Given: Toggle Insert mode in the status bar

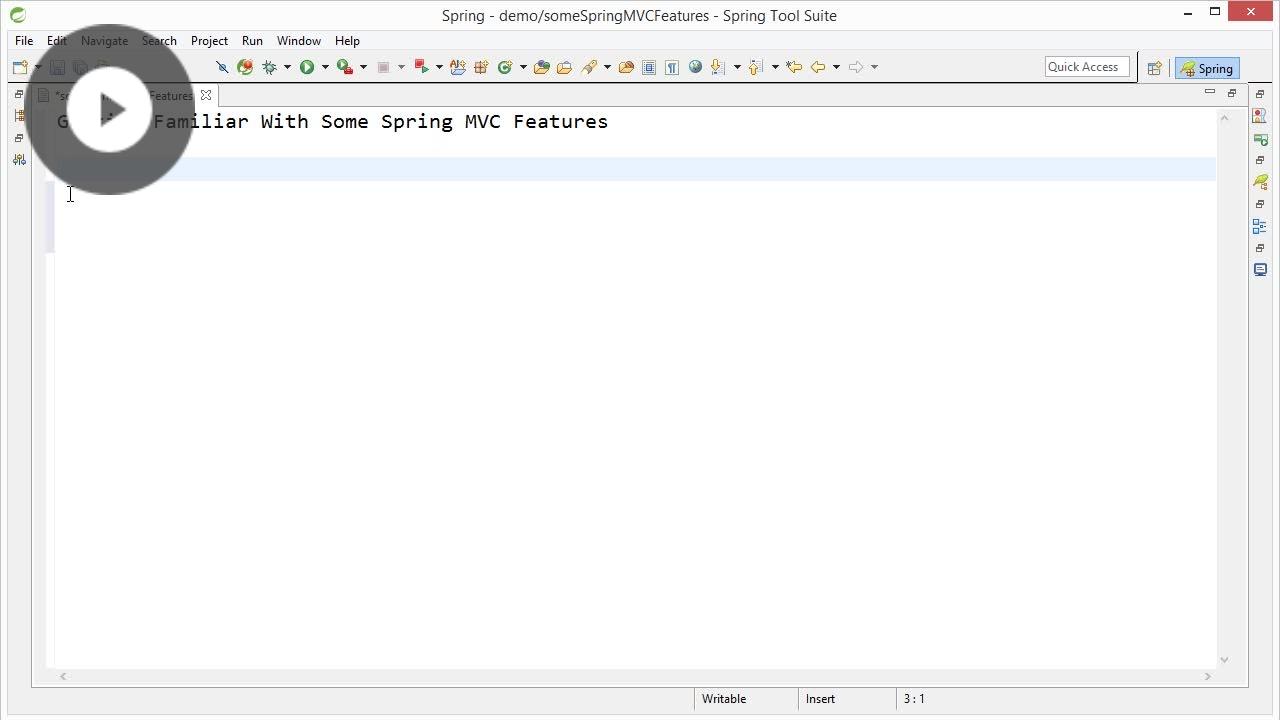Looking at the screenshot, I should pos(820,698).
